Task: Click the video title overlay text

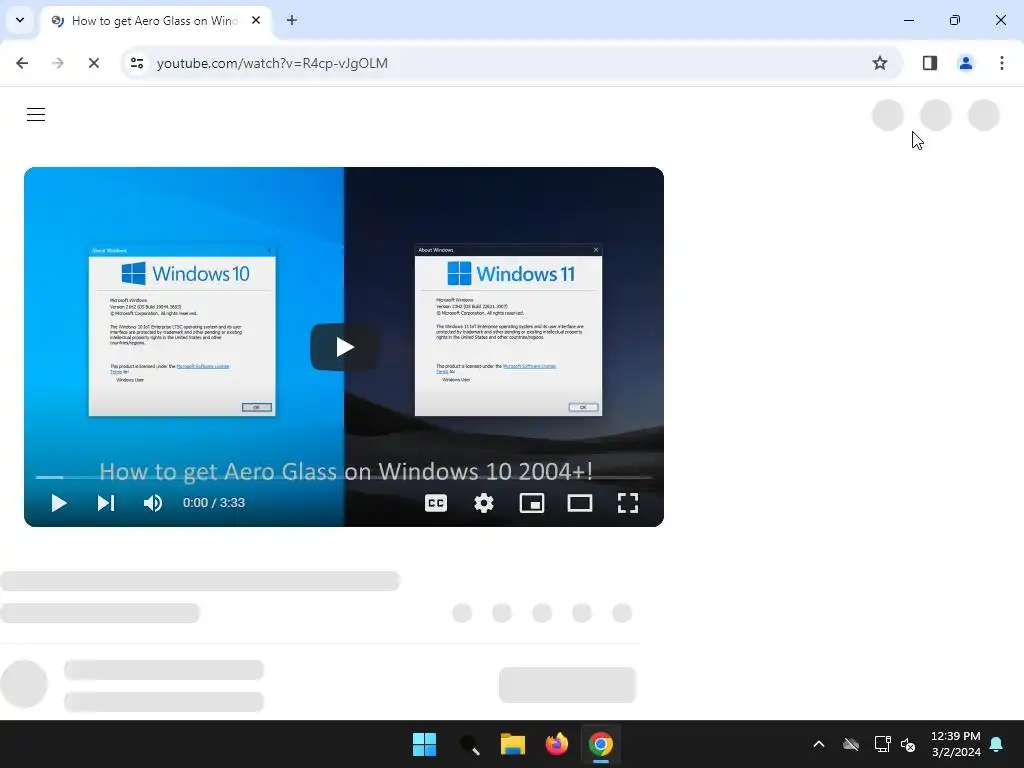Action: [x=345, y=471]
